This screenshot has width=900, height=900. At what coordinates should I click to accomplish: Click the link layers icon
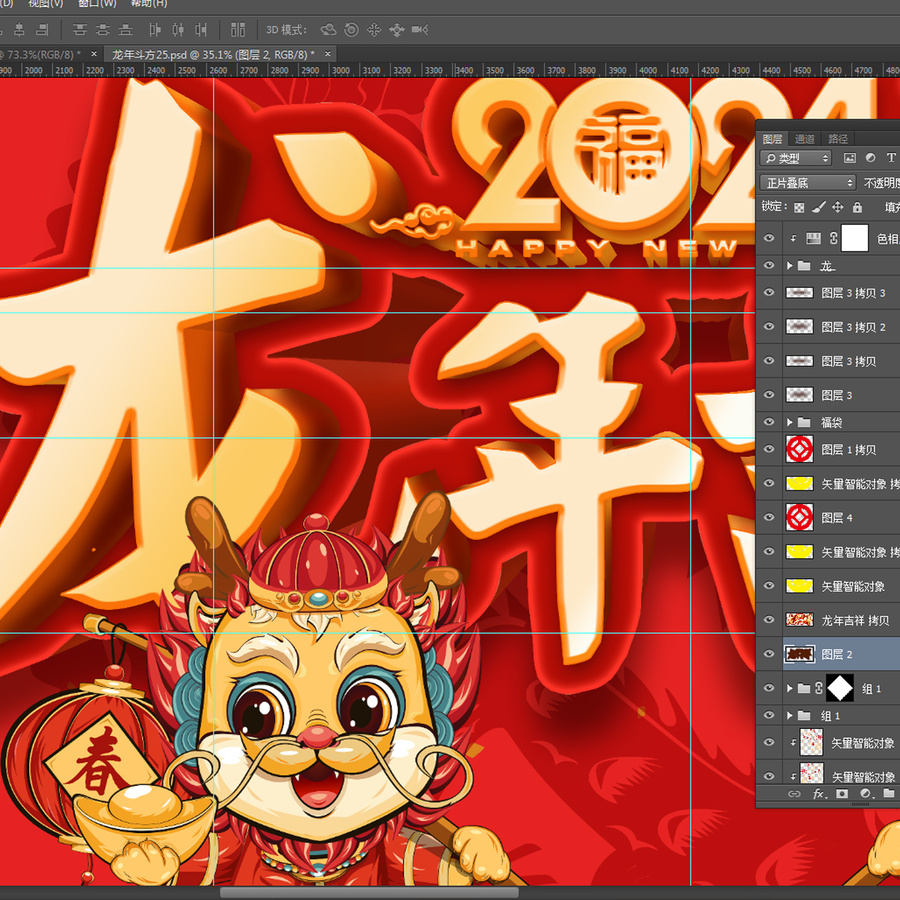[794, 794]
